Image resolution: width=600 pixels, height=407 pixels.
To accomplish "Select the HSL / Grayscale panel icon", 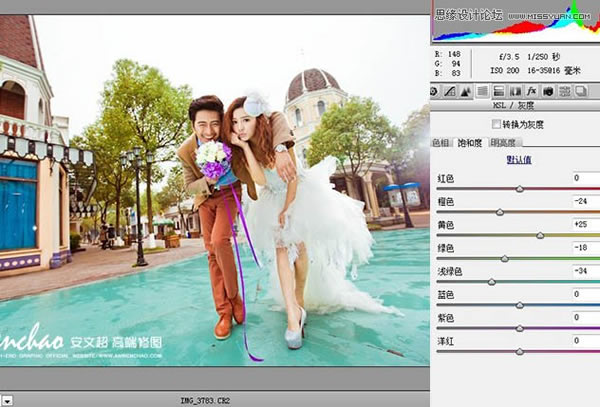I will (482, 91).
